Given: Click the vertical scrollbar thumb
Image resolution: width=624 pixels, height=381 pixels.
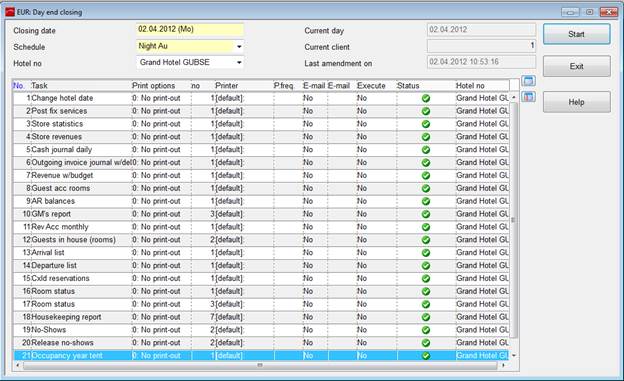Looking at the screenshot, I should coord(513,220).
